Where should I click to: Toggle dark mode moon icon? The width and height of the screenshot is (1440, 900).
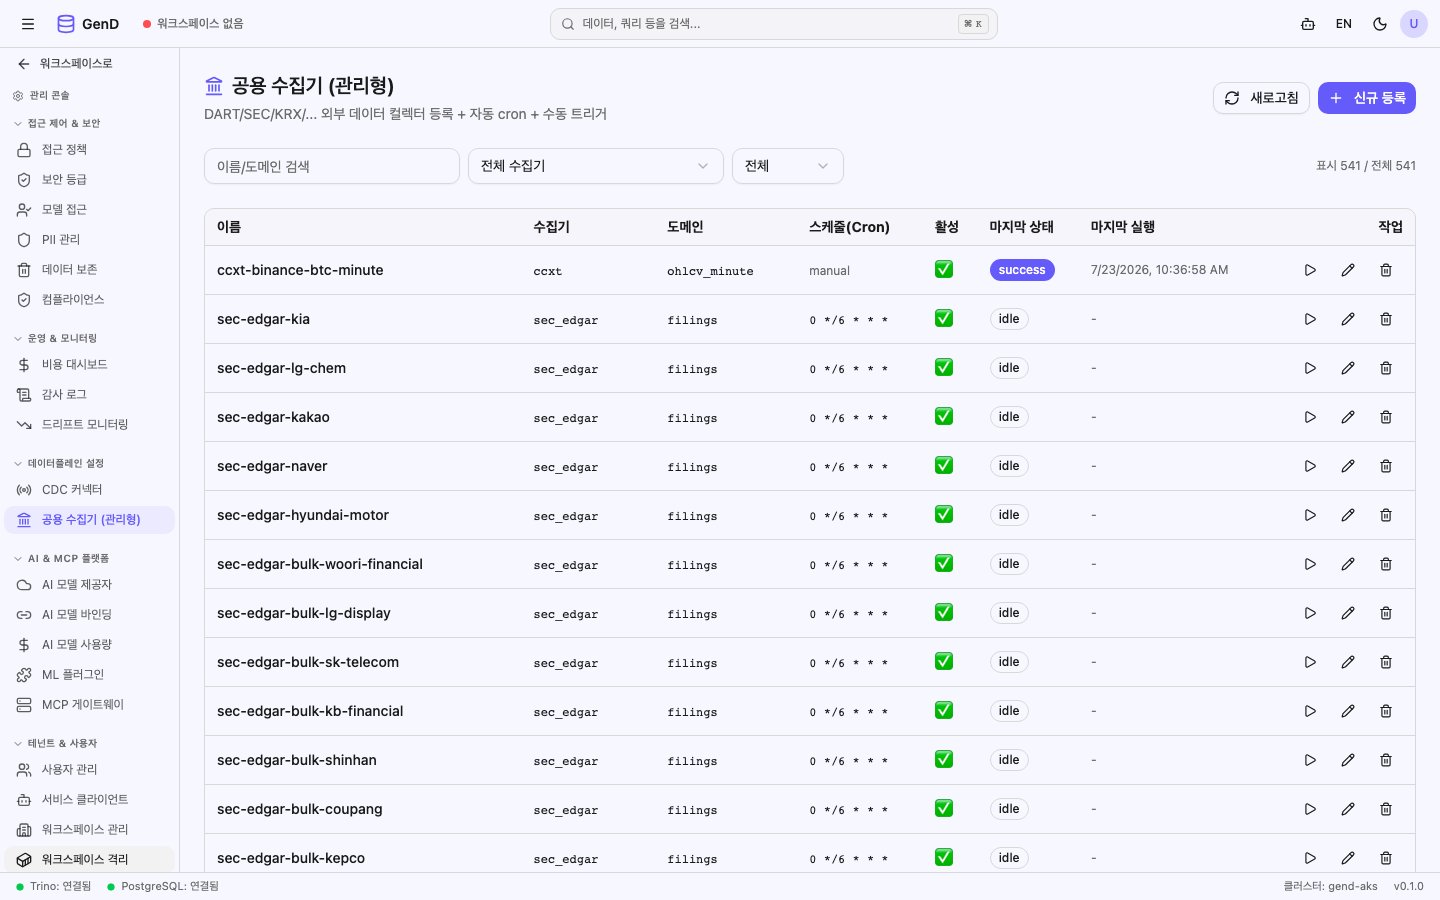point(1380,24)
